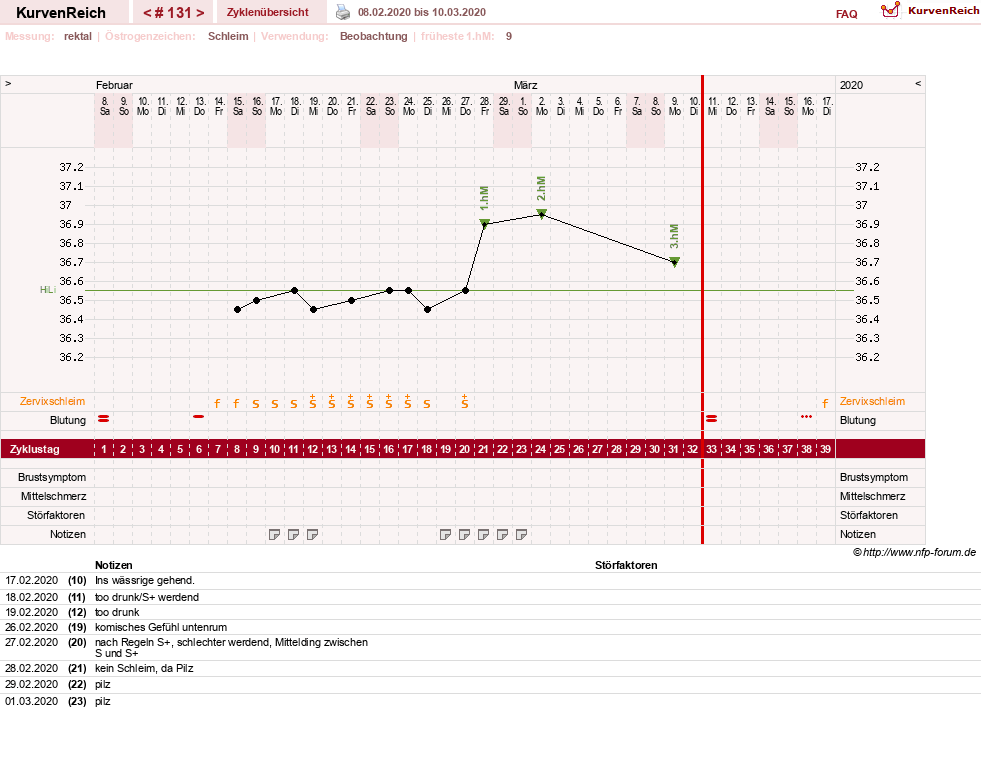Click cycle day 32 in the Zyklustag row

(x=692, y=449)
